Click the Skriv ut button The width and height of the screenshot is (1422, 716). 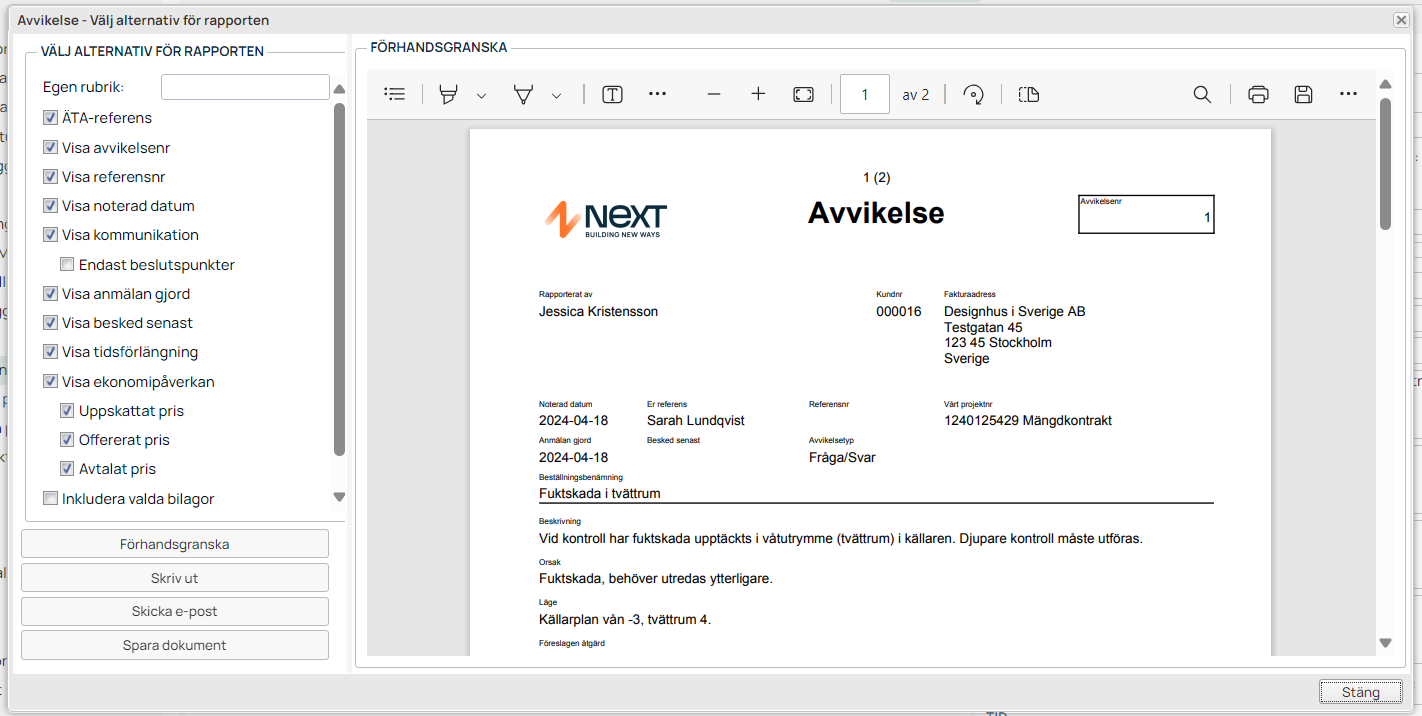(x=175, y=578)
